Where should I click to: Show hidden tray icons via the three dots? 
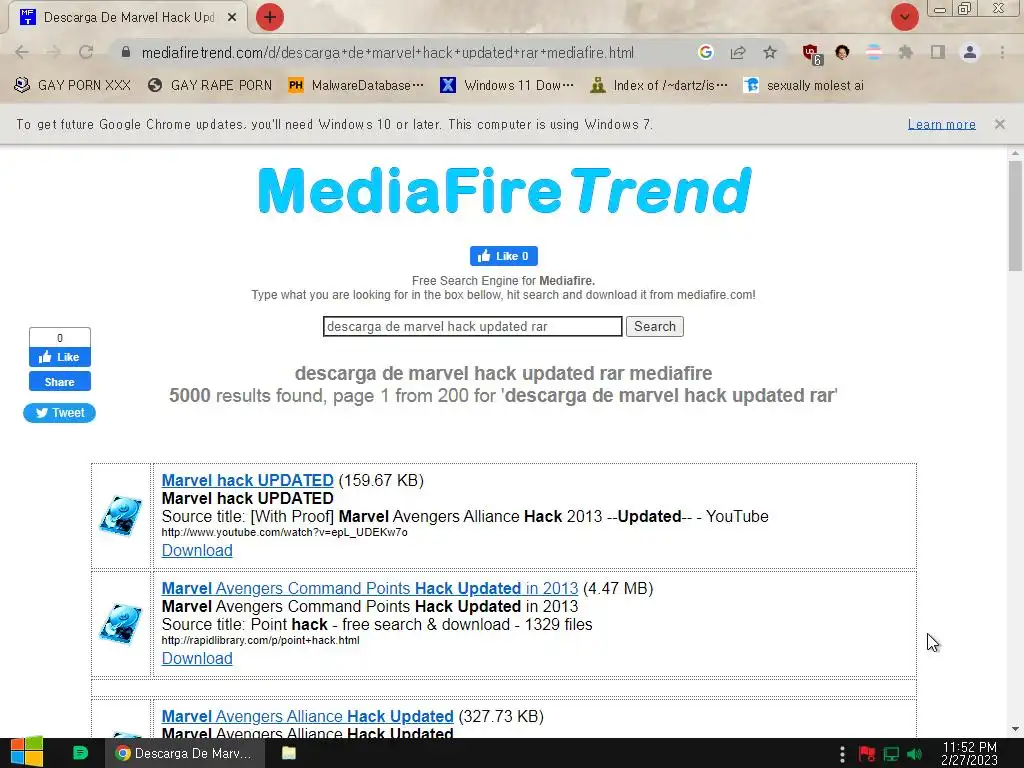click(x=842, y=754)
